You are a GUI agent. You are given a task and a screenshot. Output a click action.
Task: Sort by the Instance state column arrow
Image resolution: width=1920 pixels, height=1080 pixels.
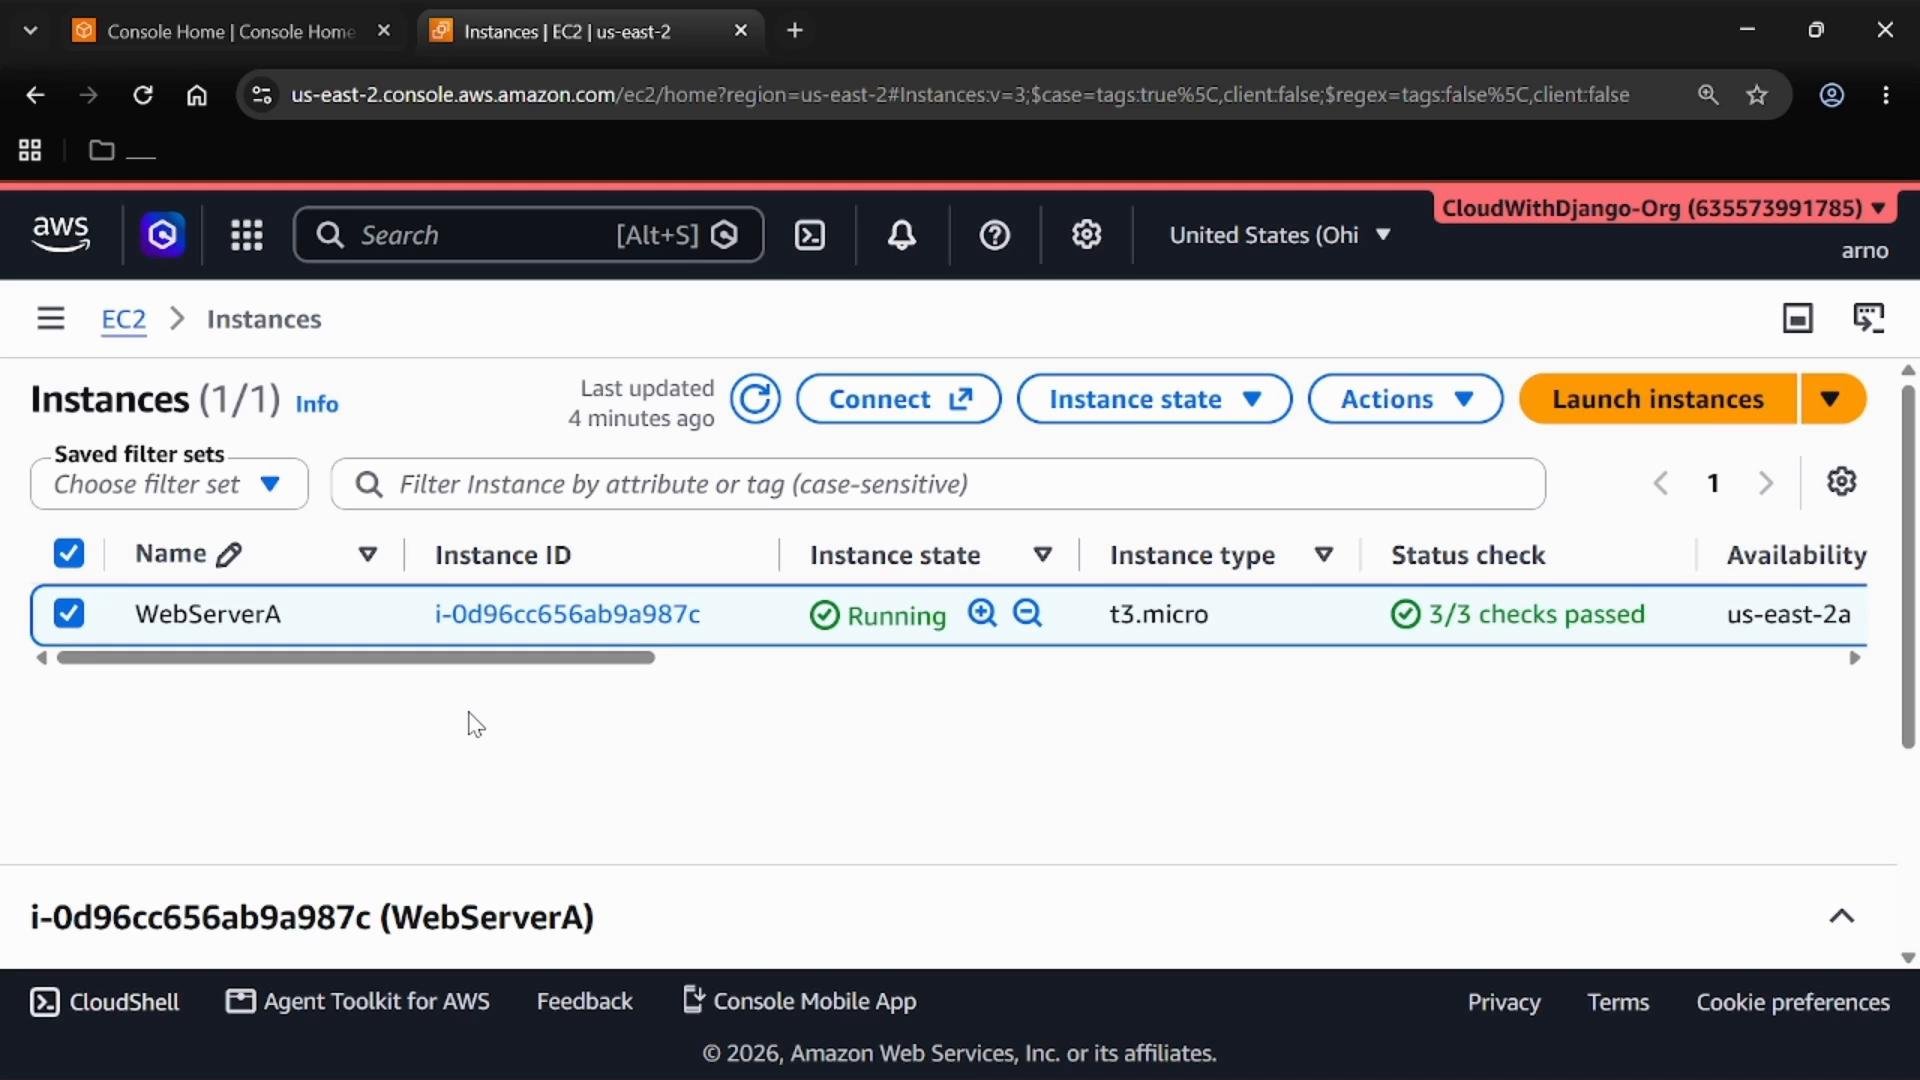(x=1043, y=555)
